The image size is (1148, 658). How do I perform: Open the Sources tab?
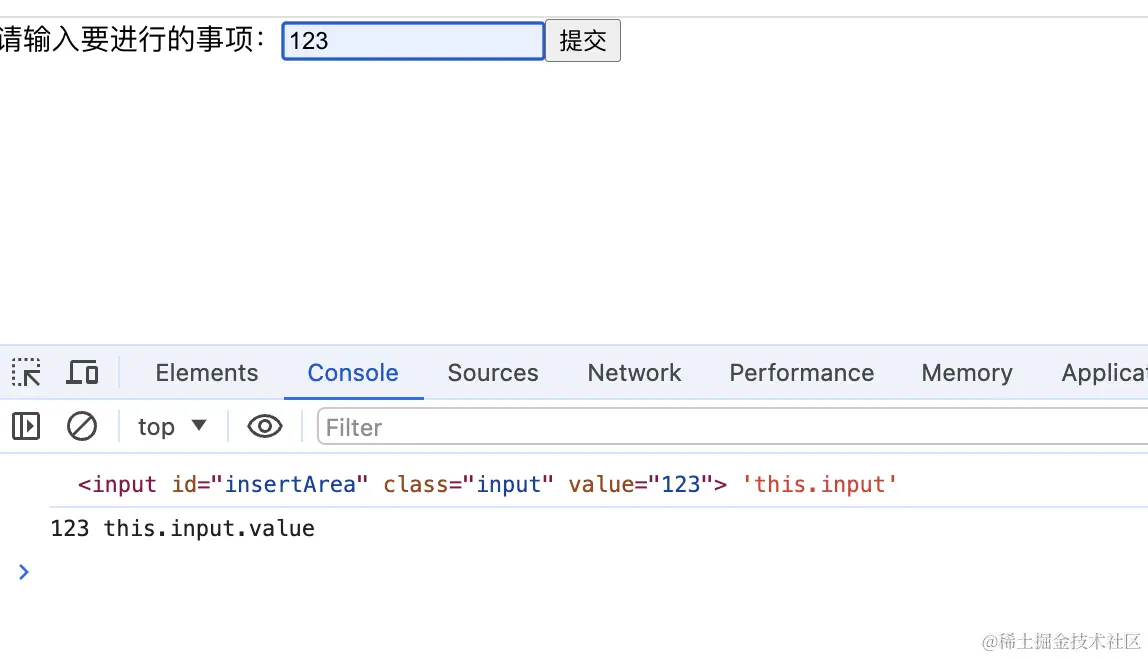tap(493, 373)
